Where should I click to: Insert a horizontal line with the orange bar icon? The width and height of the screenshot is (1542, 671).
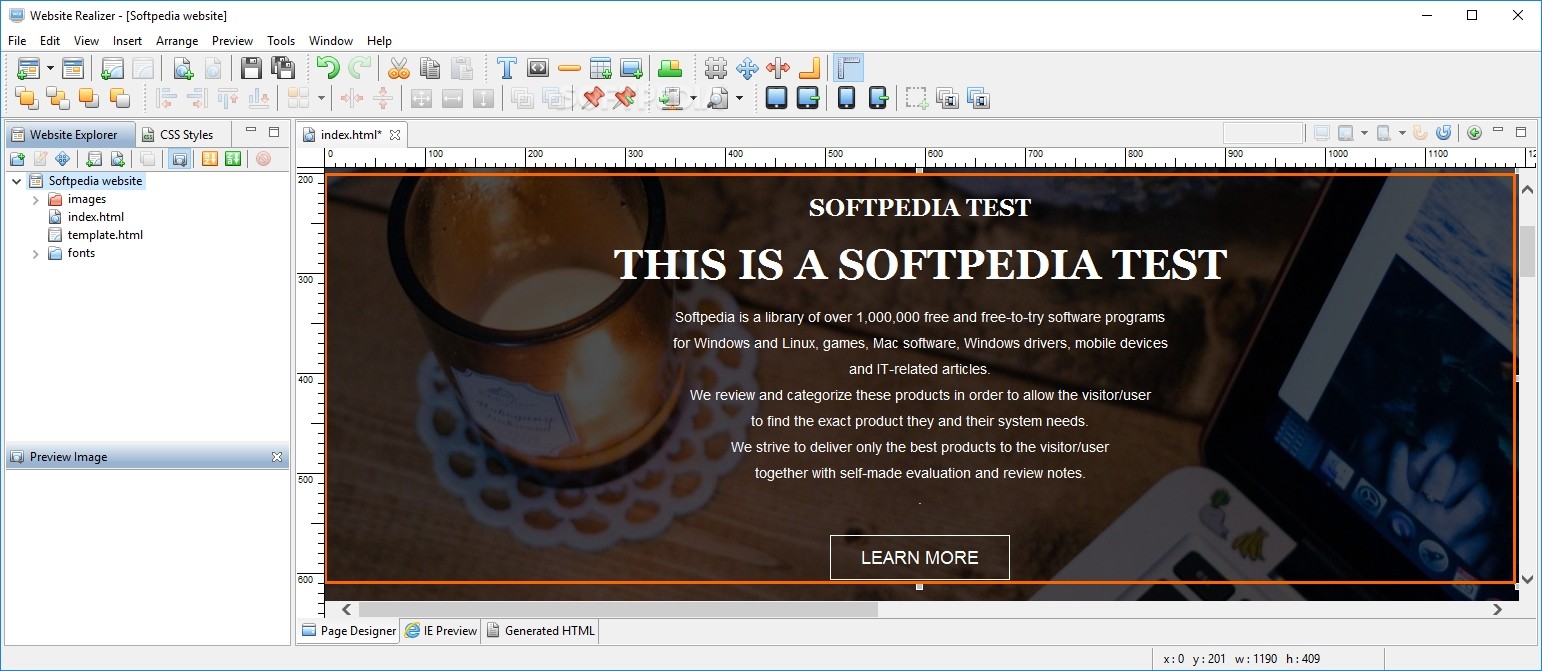569,68
